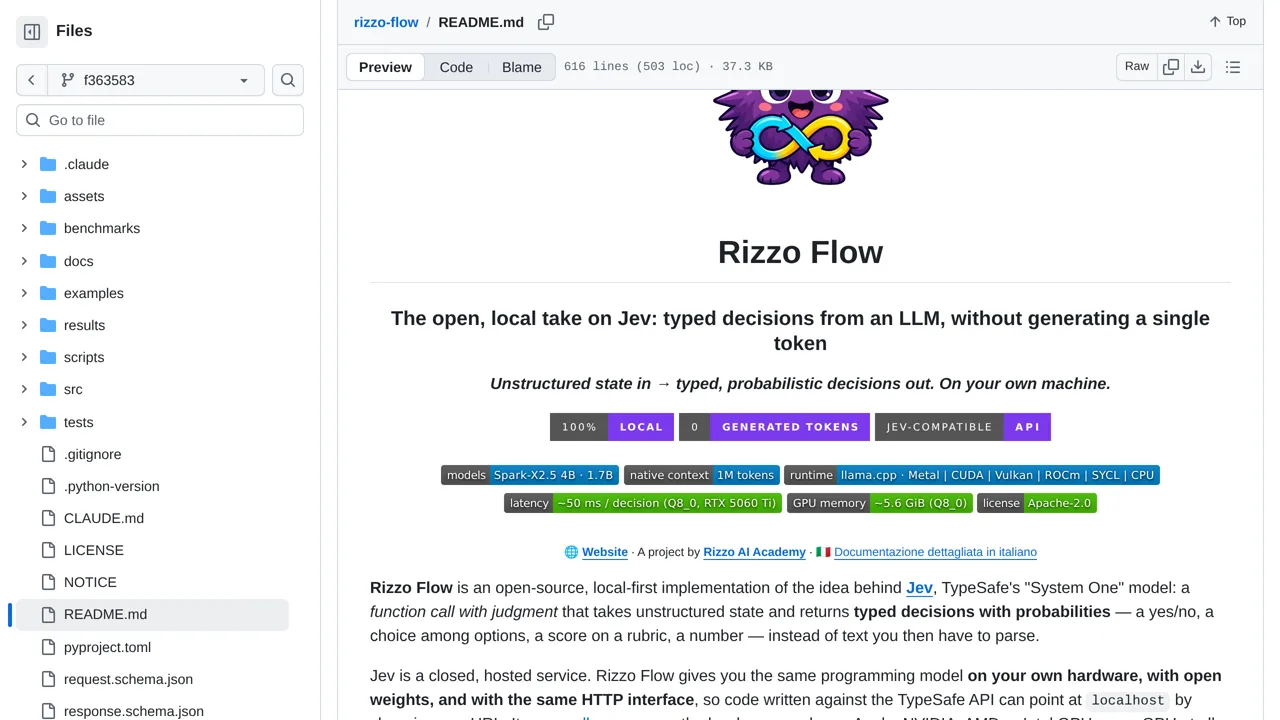
Task: Select README.md in the file tree
Action: tap(152, 615)
